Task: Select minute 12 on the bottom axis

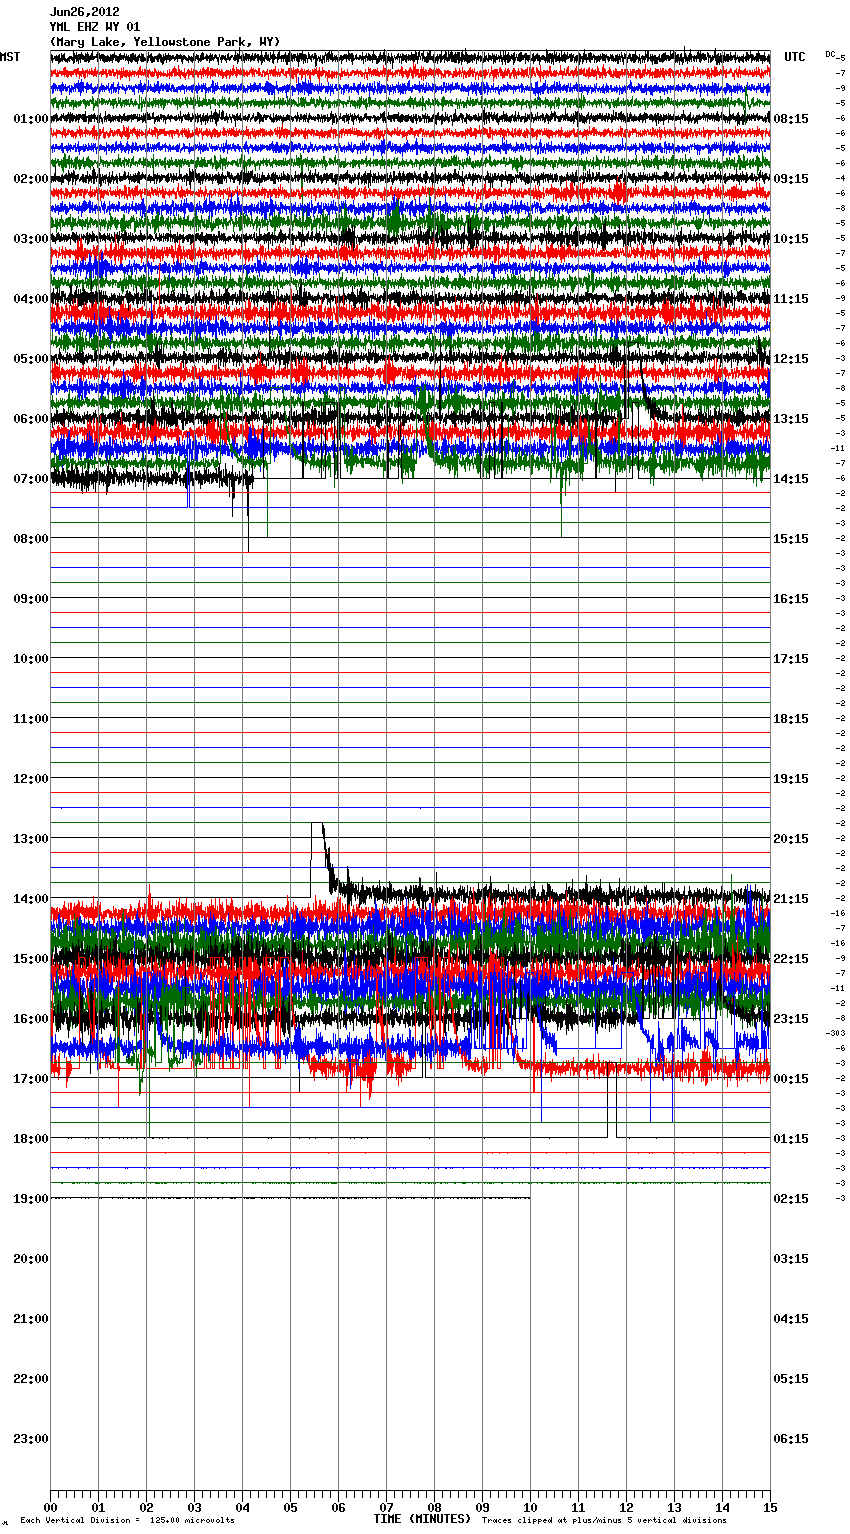Action: coord(626,1507)
